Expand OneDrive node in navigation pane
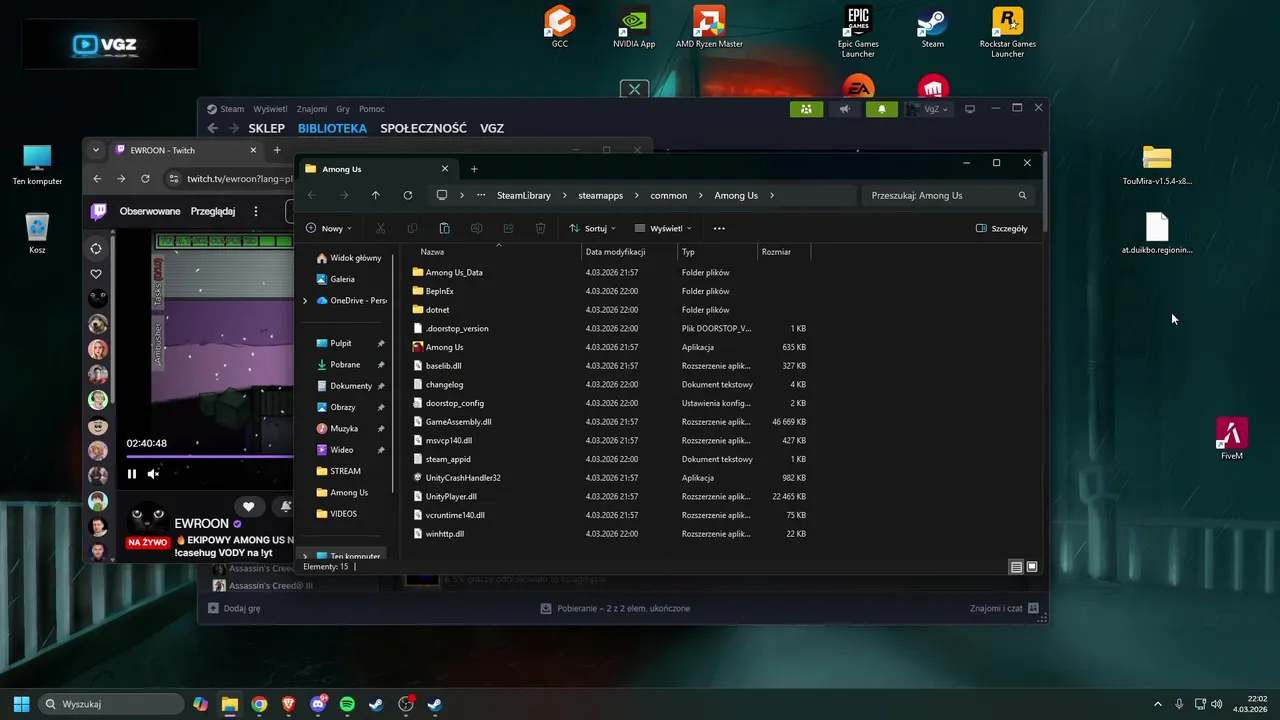This screenshot has width=1280, height=720. (x=305, y=300)
